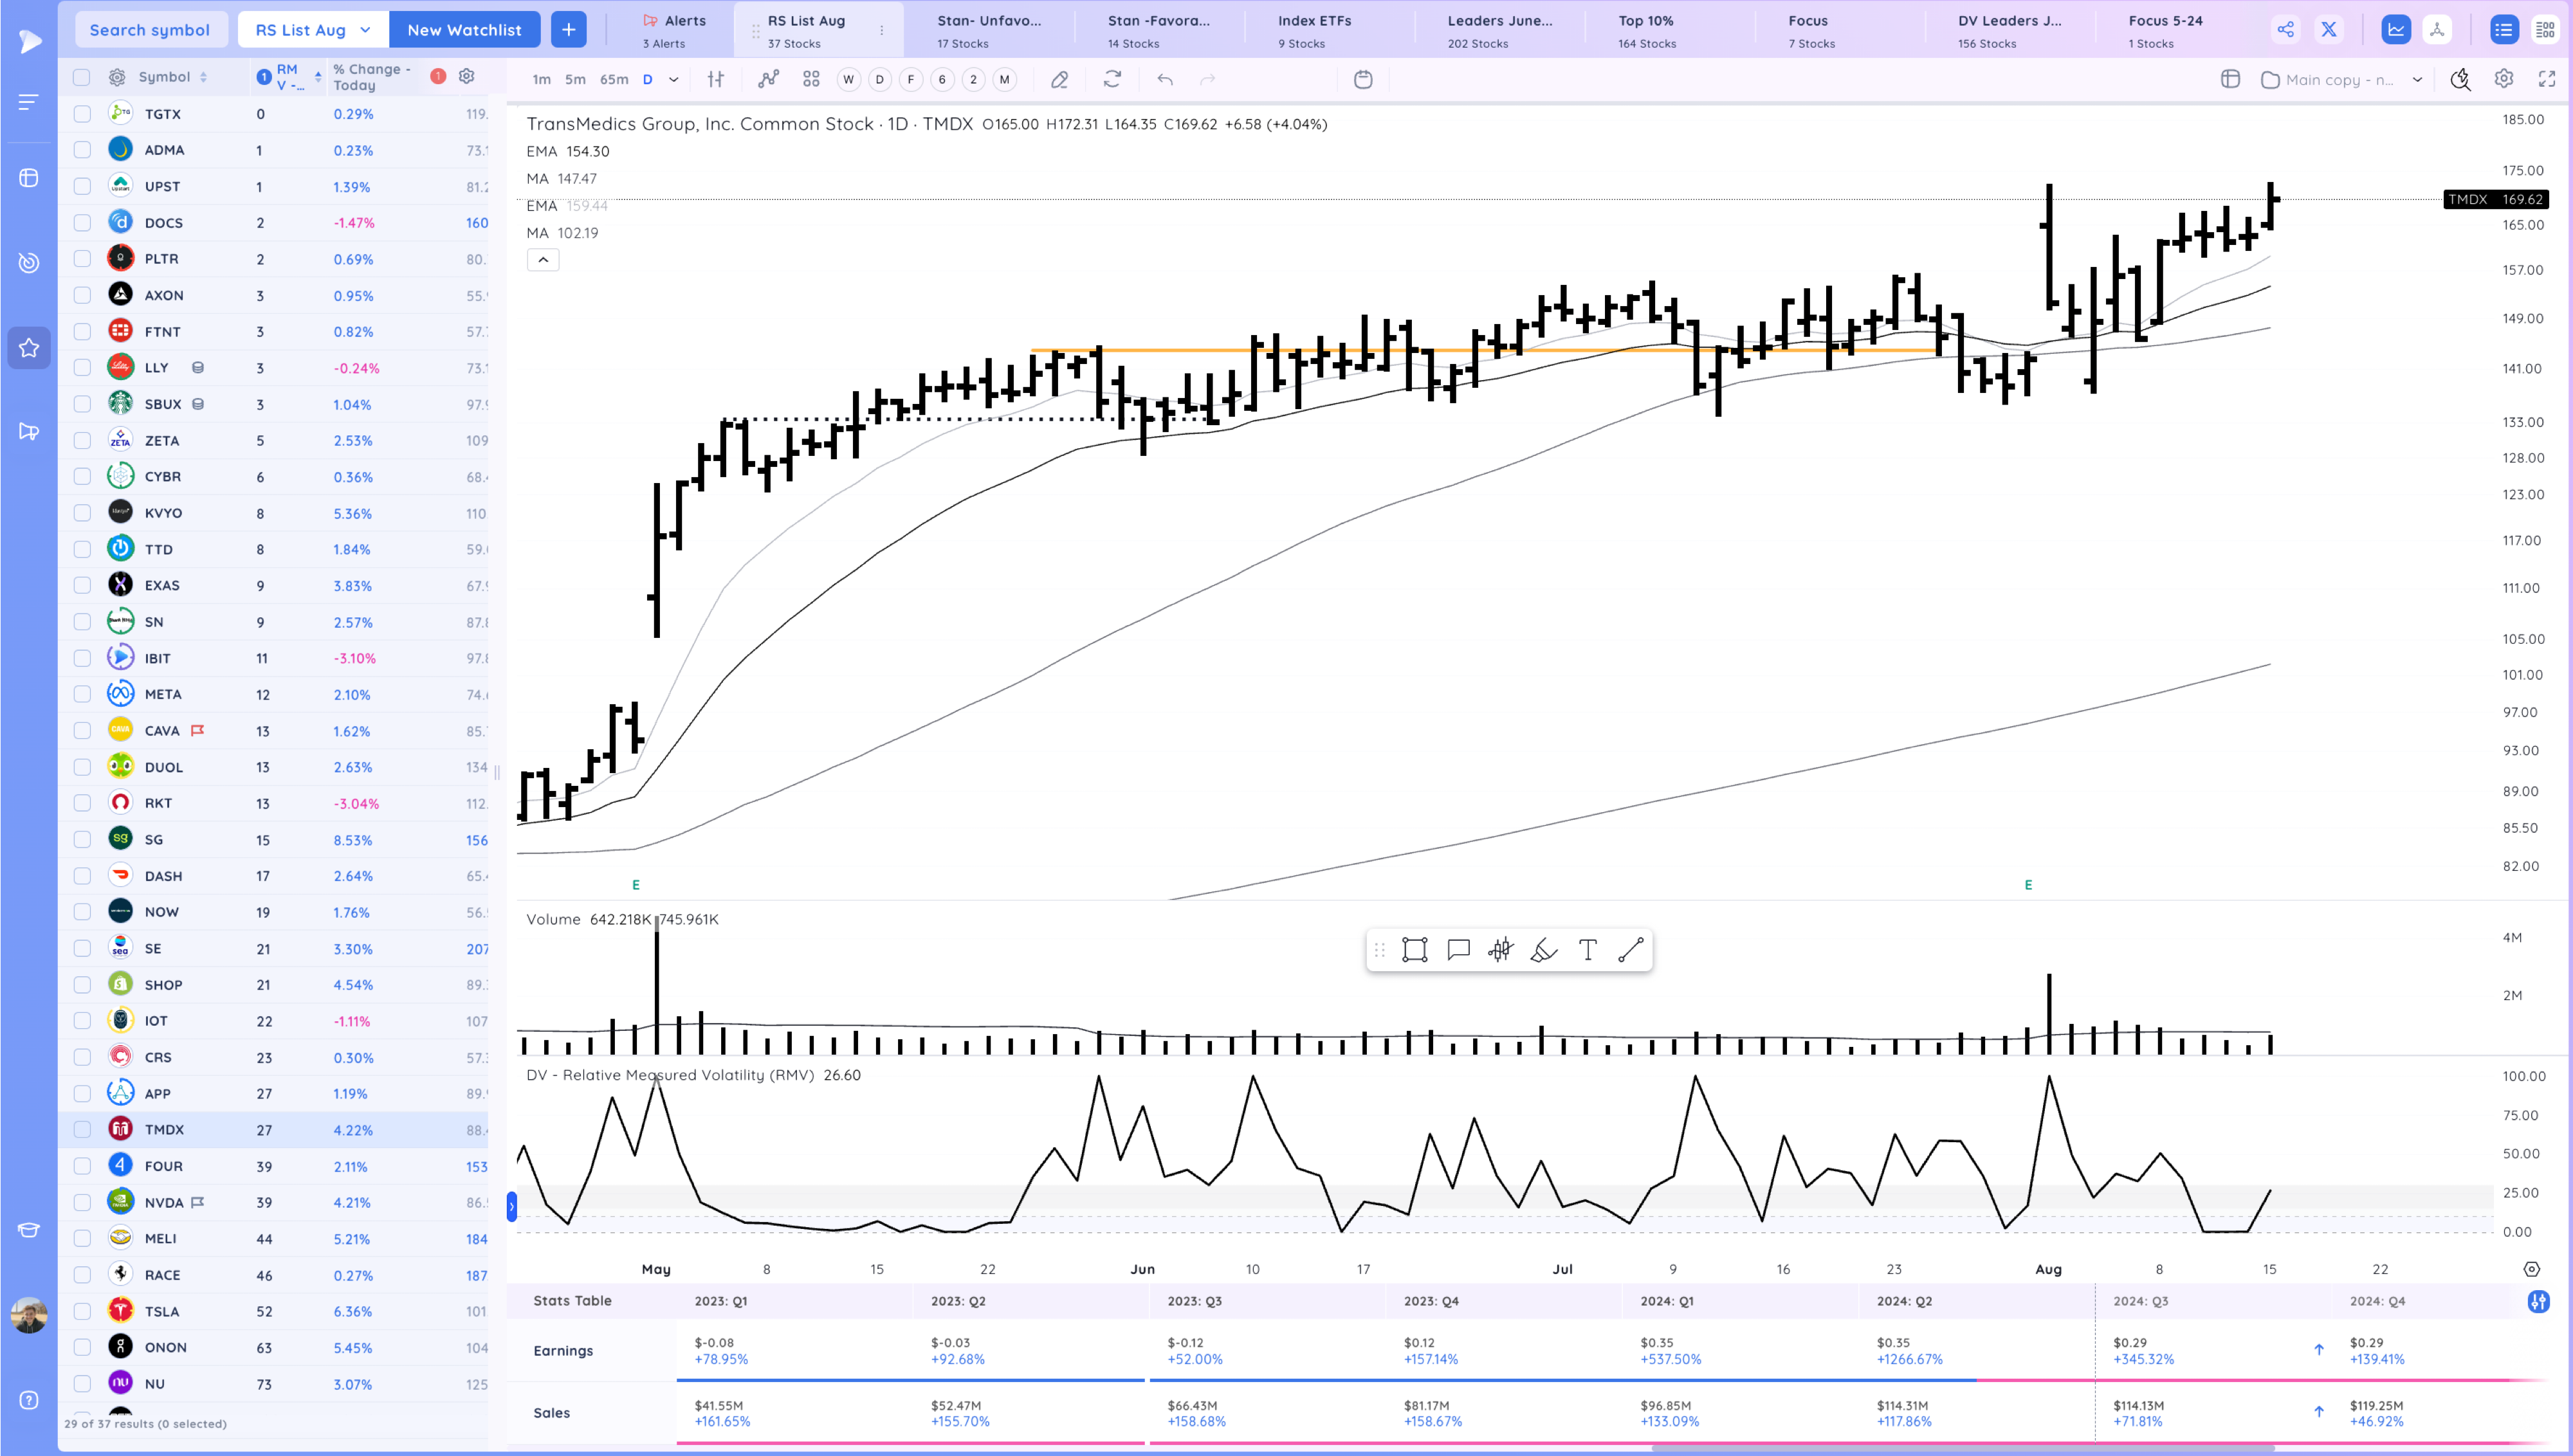Select the Text annotation tool
Screen dimensions: 2573x1456
[1587, 950]
